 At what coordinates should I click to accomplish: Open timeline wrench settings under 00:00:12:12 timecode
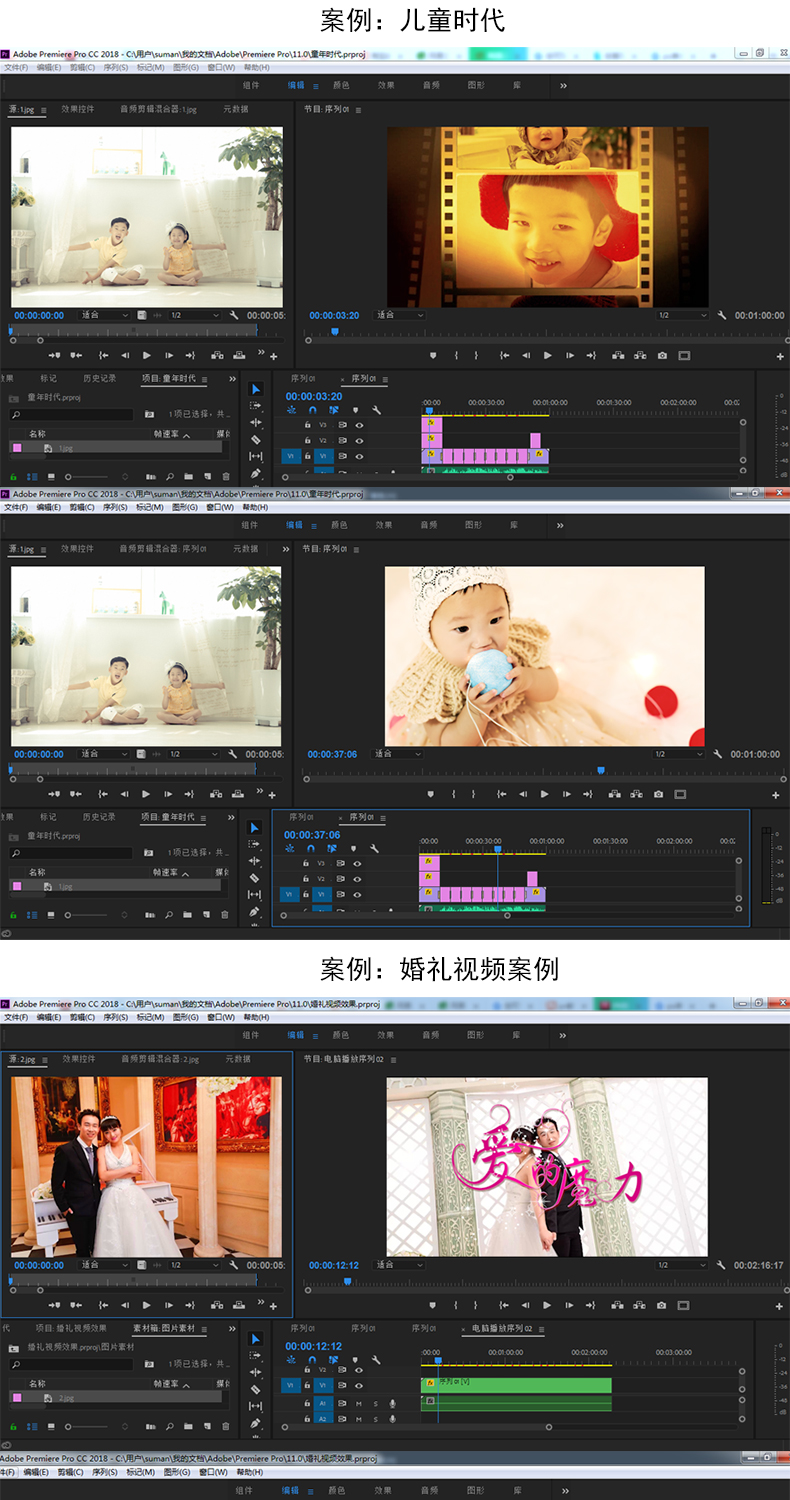[376, 1360]
